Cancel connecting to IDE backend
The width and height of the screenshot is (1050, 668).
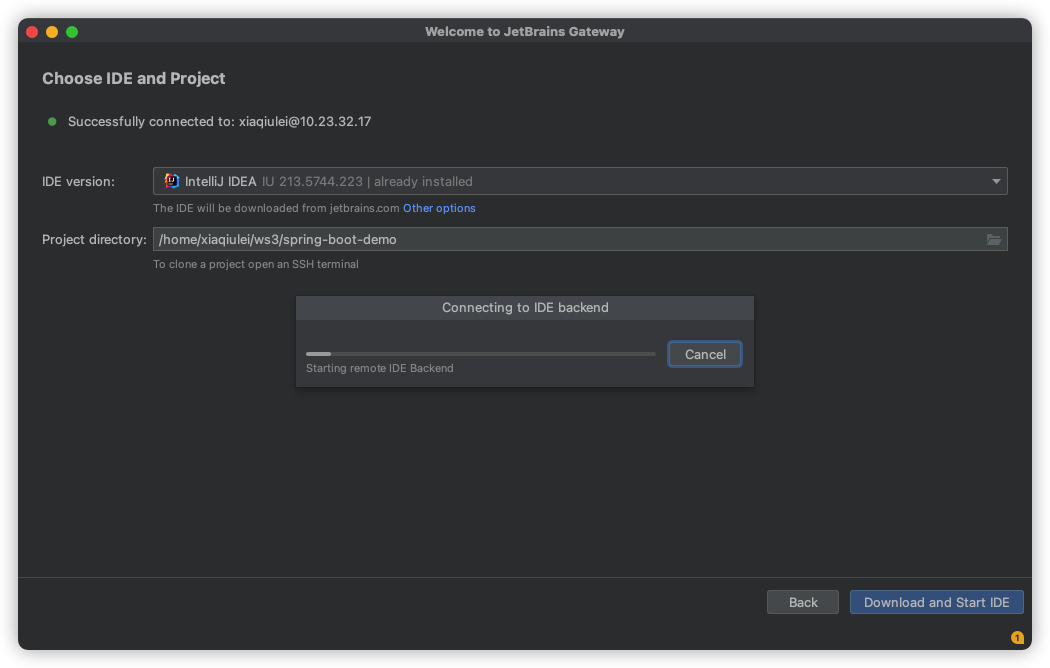tap(704, 354)
